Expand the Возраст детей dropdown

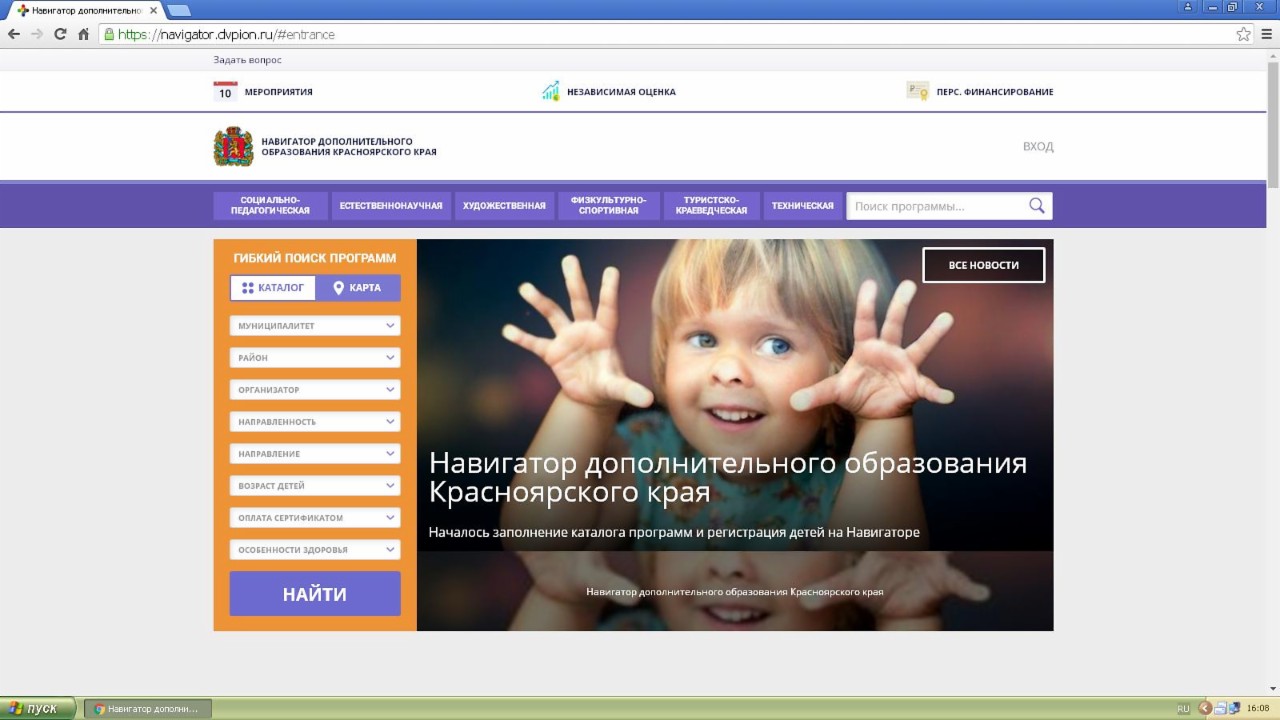click(x=314, y=486)
